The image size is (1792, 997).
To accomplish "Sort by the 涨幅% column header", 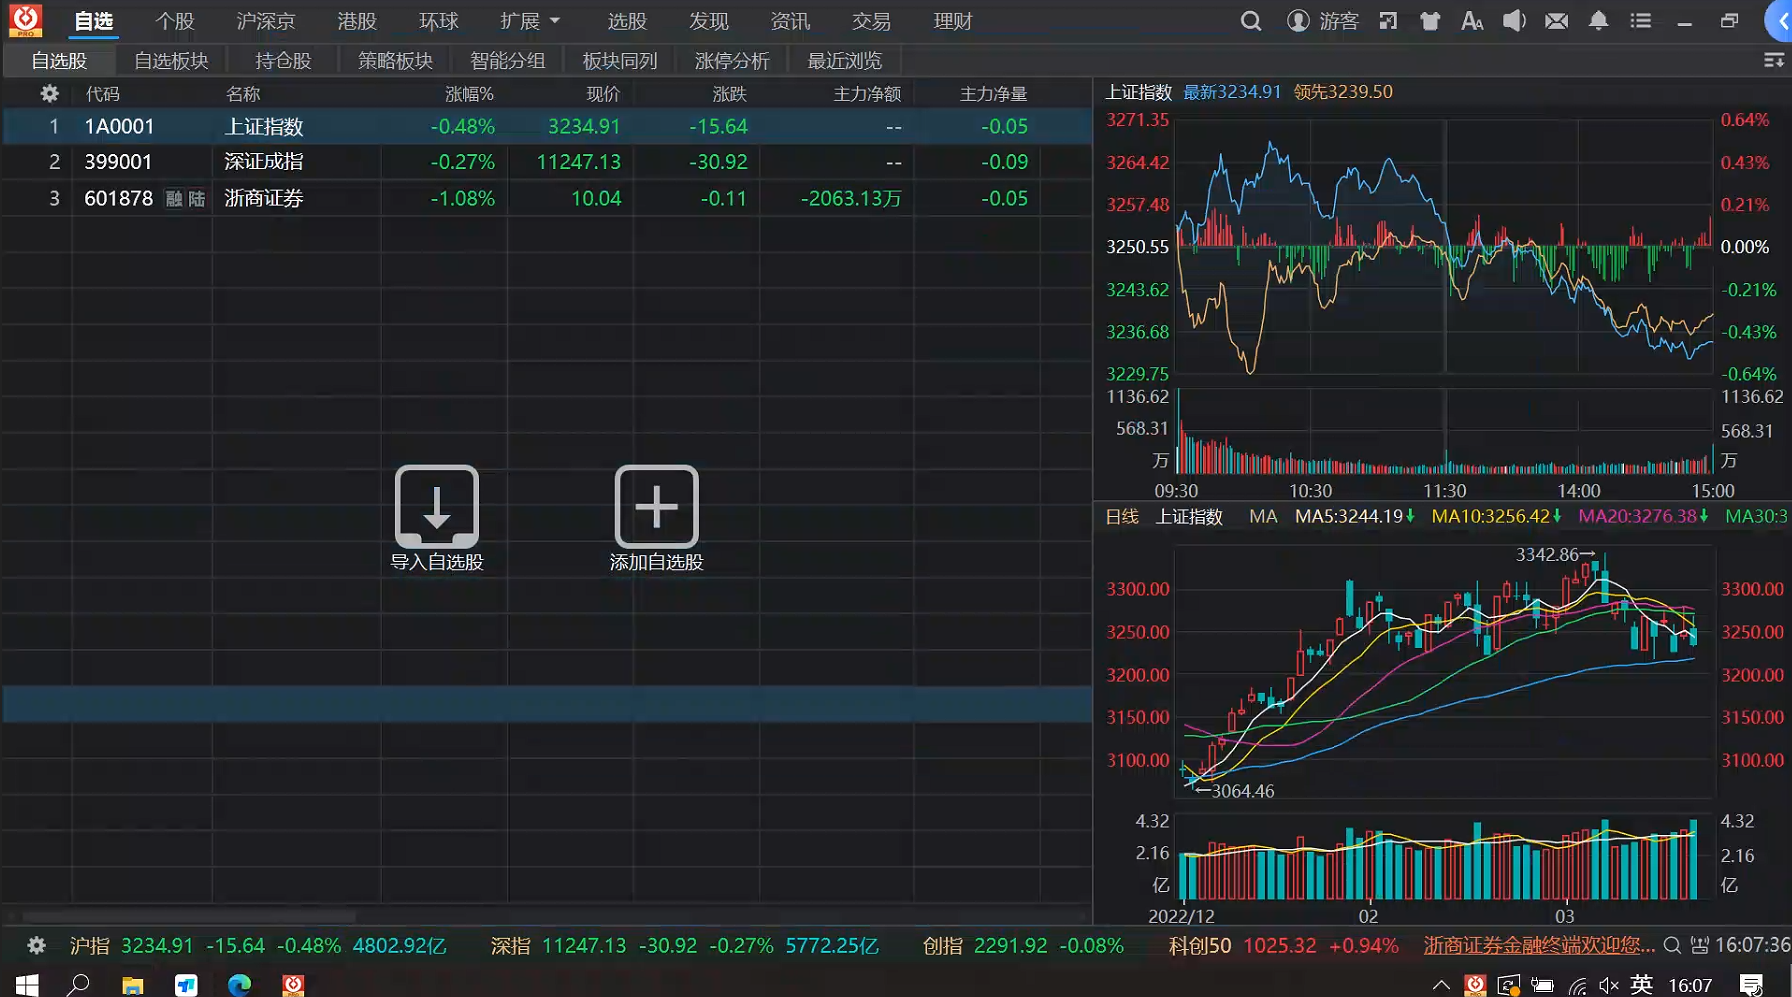I will pyautogui.click(x=469, y=94).
